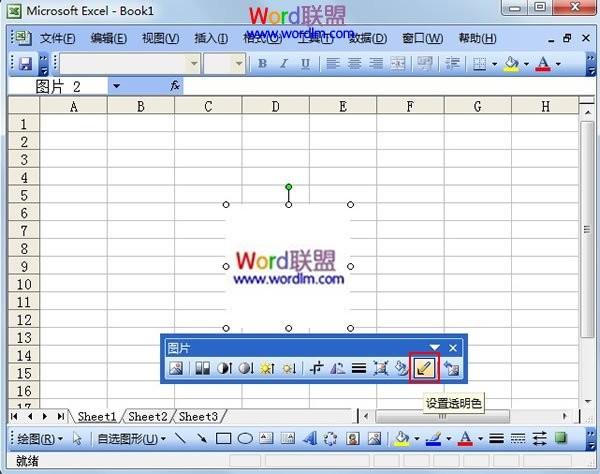Select the Select Objects arrow in Drawing toolbar

point(77,438)
